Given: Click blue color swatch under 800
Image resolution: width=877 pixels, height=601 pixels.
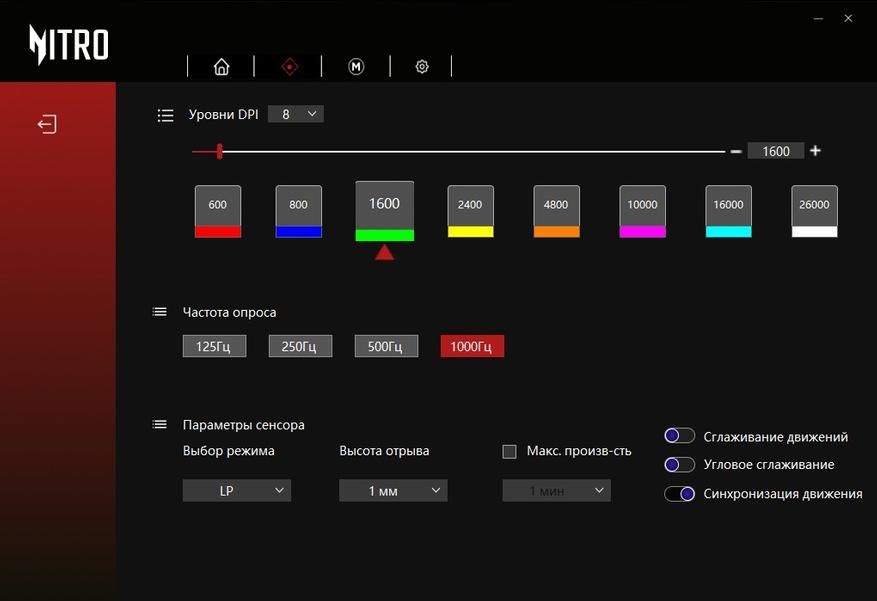Looking at the screenshot, I should click(299, 232).
